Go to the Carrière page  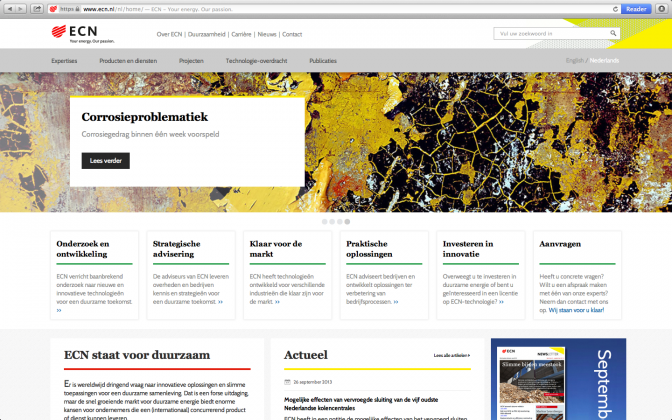[x=241, y=34]
